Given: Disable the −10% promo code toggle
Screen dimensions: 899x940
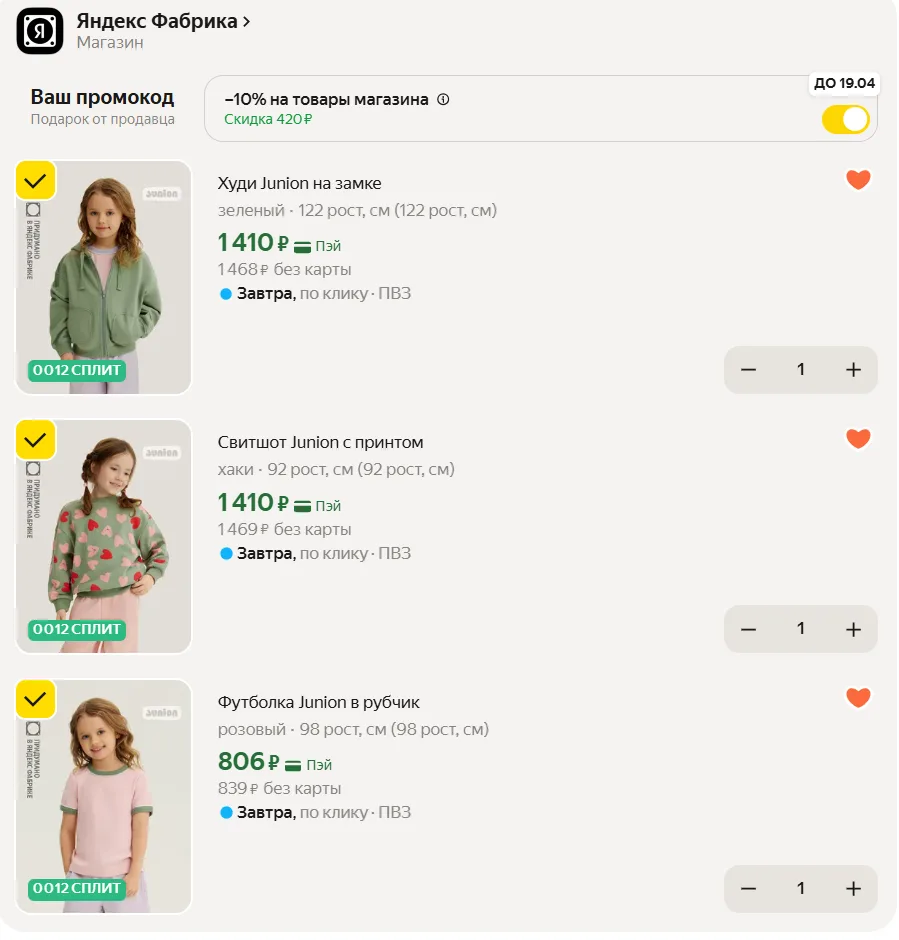Looking at the screenshot, I should pos(846,120).
